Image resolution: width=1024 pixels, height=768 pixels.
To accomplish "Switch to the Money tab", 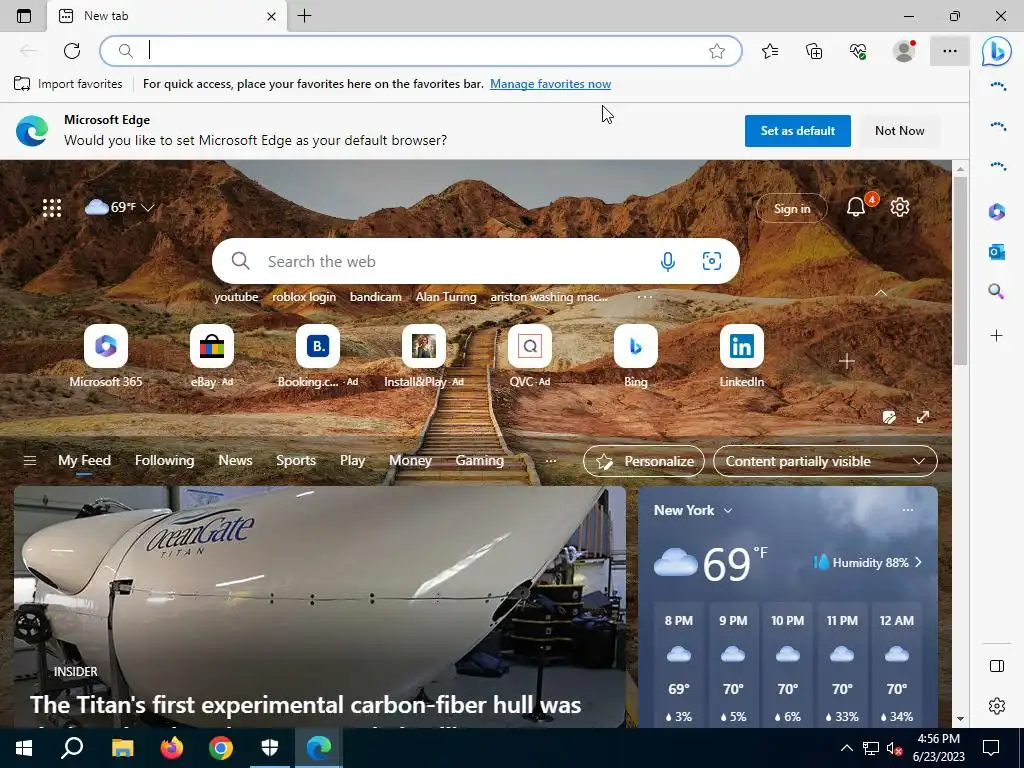I will [410, 460].
